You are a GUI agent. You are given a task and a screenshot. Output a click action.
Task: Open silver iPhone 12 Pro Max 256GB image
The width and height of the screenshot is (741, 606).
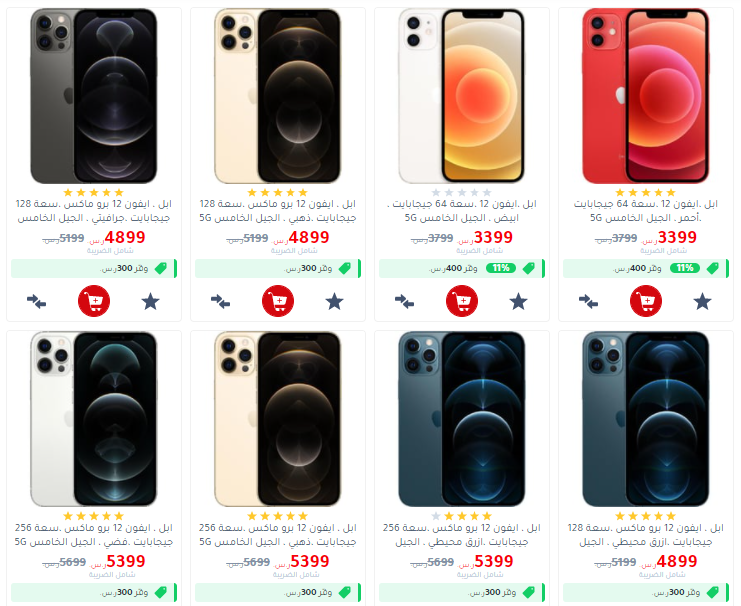click(94, 419)
